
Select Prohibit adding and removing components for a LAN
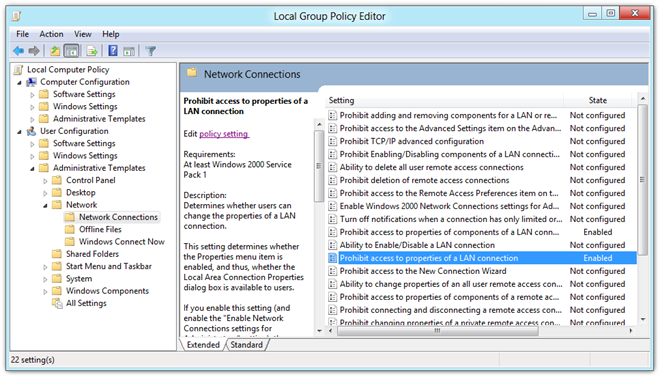tap(482, 115)
